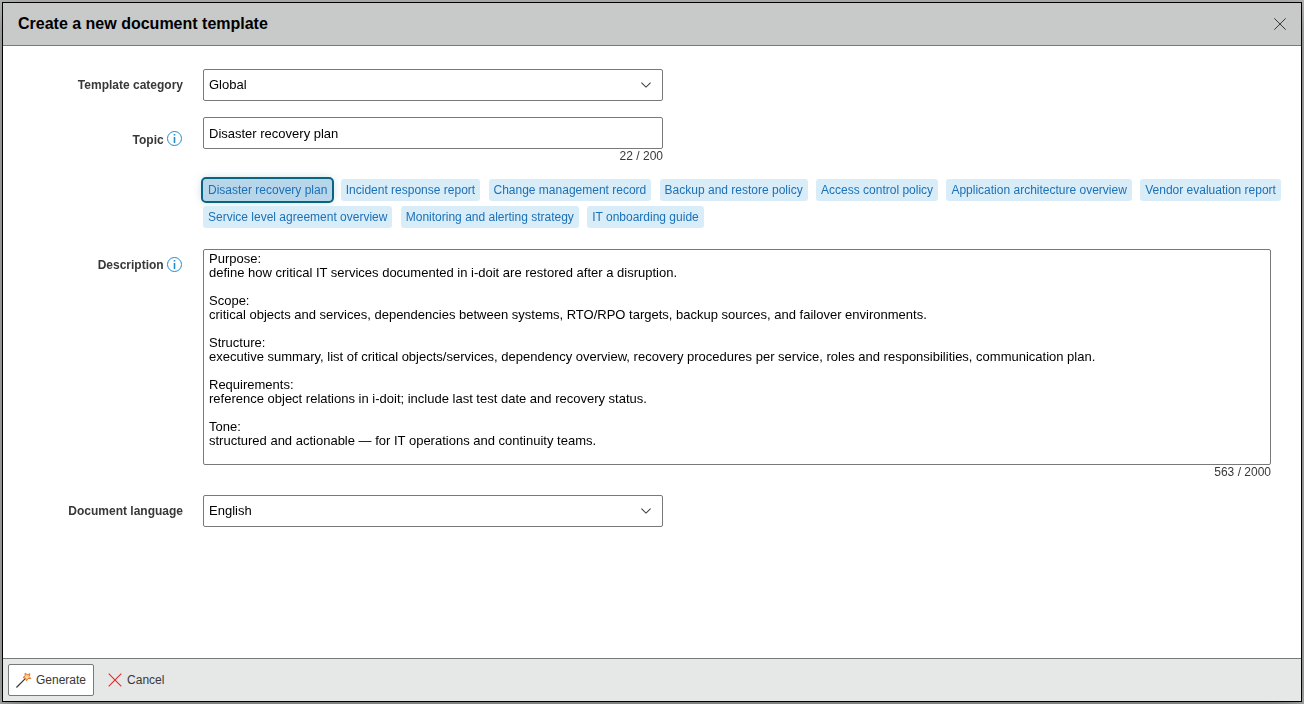Select the Backup and restore policy chip
1304x704 pixels.
(734, 190)
